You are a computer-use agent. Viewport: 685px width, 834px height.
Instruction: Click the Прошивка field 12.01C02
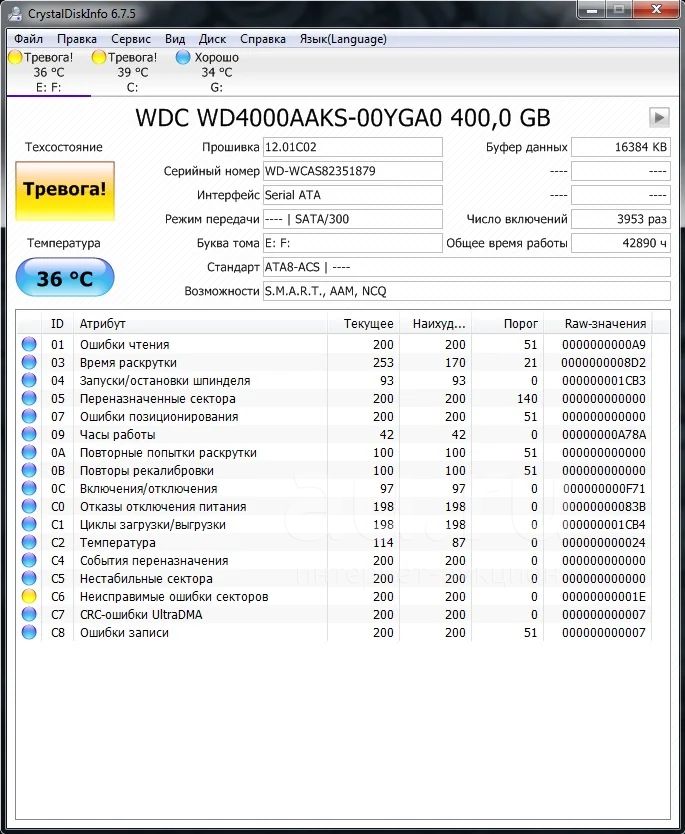click(353, 147)
